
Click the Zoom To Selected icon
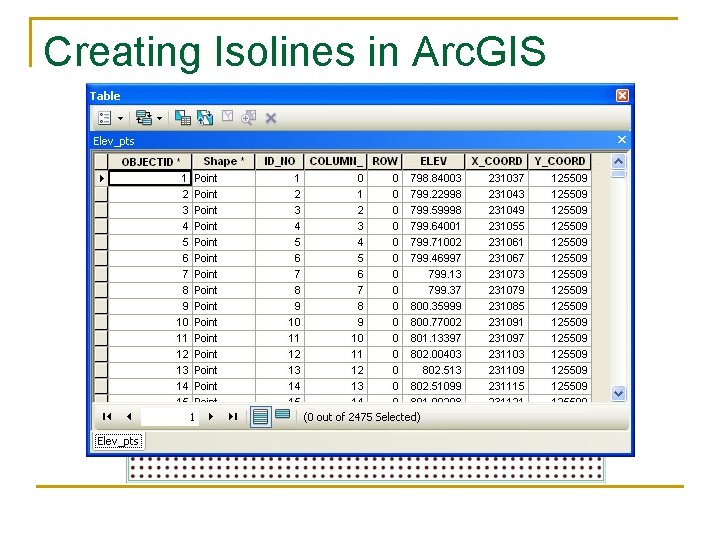pos(248,118)
